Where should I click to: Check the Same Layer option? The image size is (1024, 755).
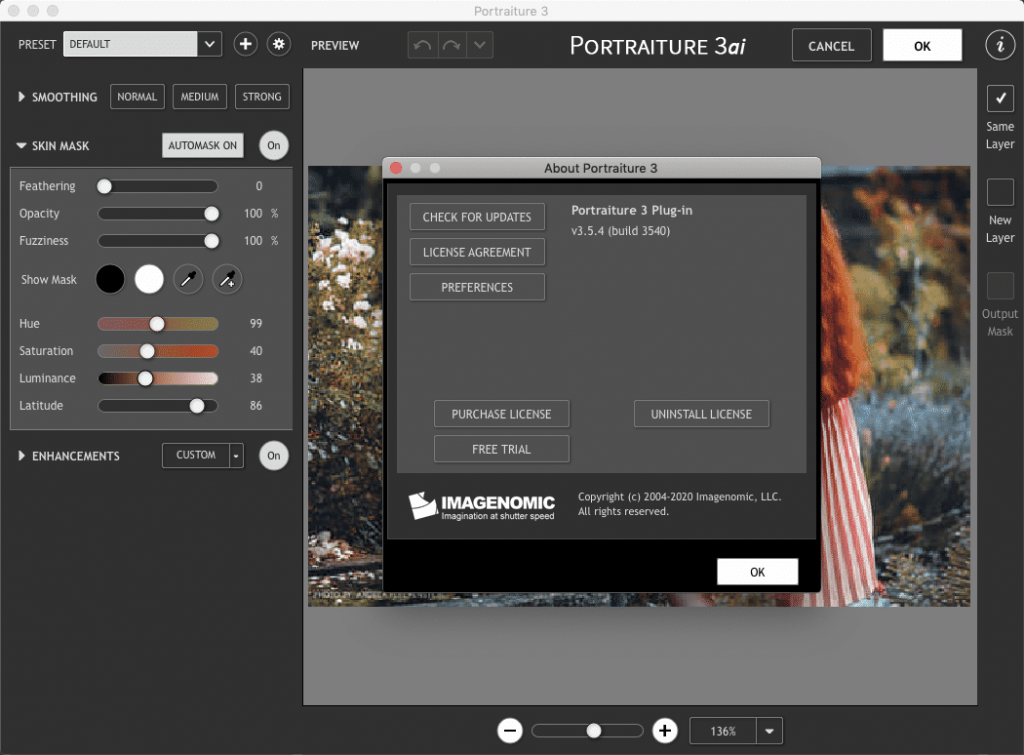(1000, 99)
